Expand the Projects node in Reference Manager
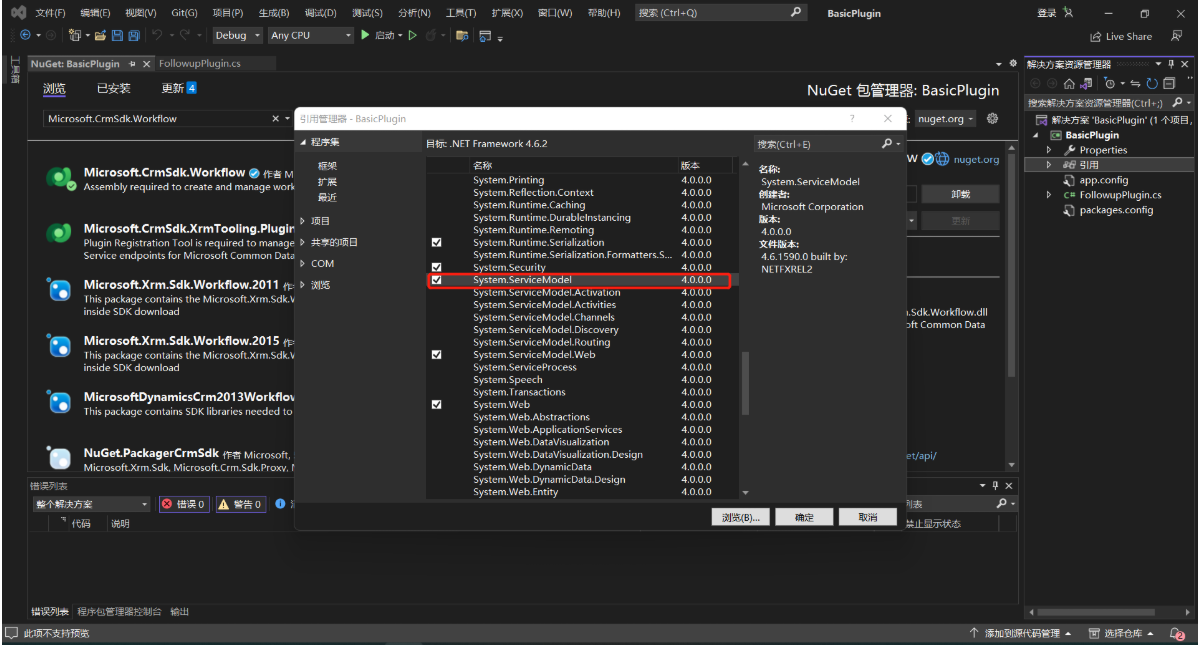This screenshot has height=645, width=1198. click(x=303, y=221)
